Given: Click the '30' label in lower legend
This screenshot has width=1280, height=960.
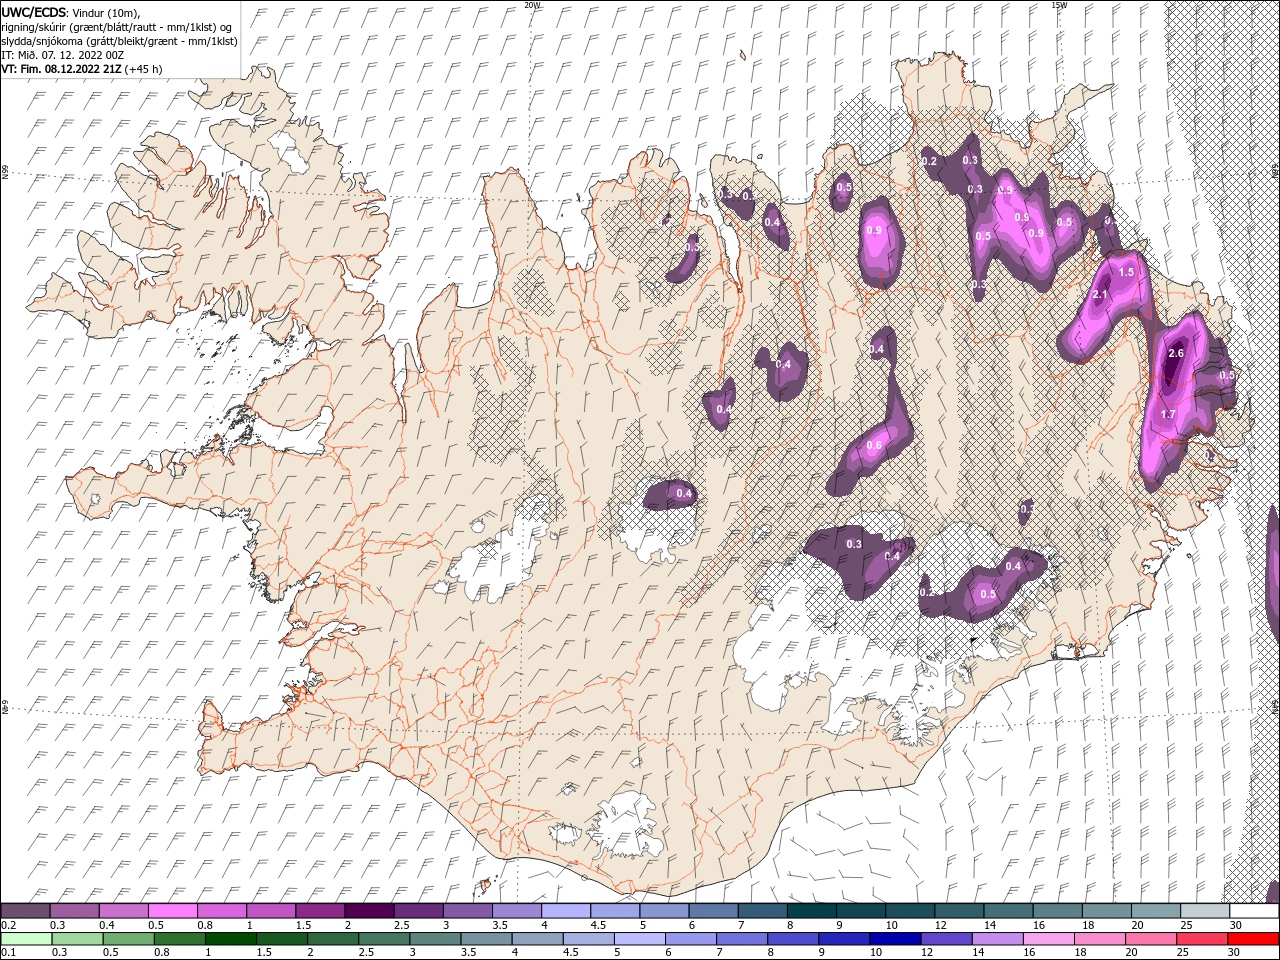Looking at the screenshot, I should tap(1235, 953).
